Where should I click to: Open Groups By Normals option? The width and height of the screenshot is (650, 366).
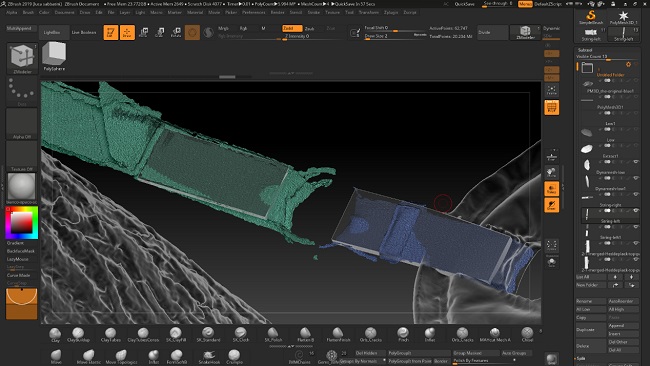click(362, 361)
